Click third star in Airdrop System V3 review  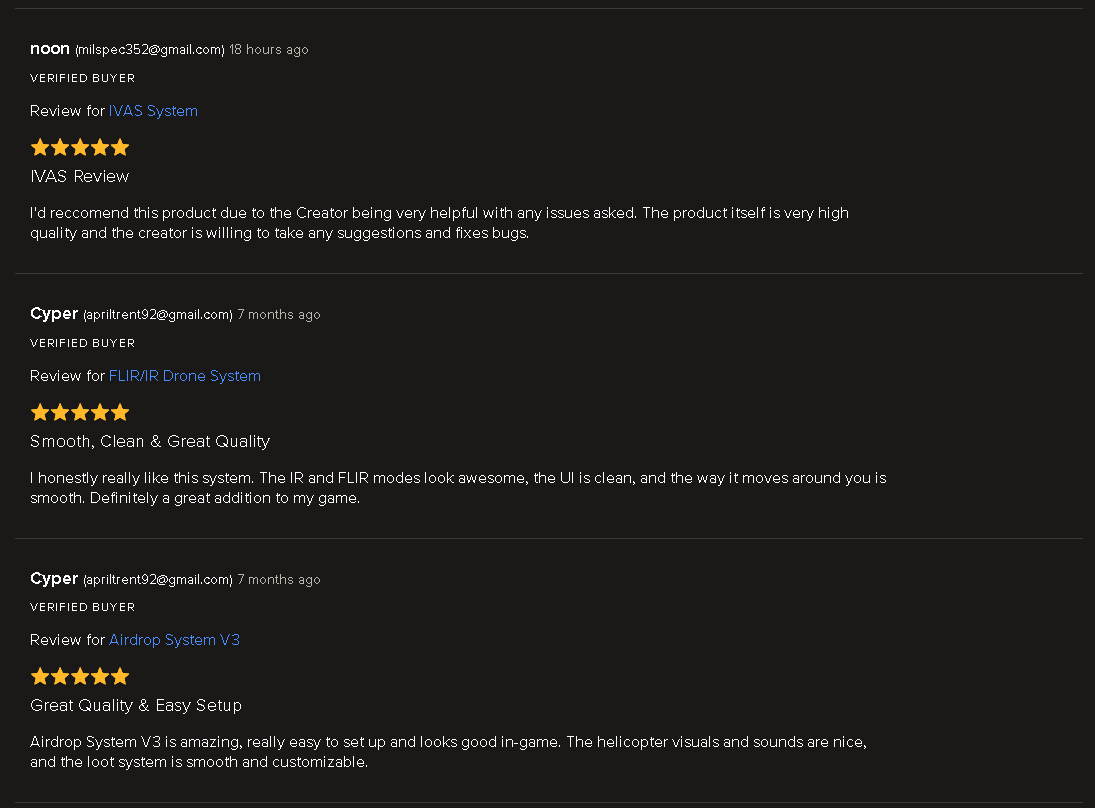80,676
